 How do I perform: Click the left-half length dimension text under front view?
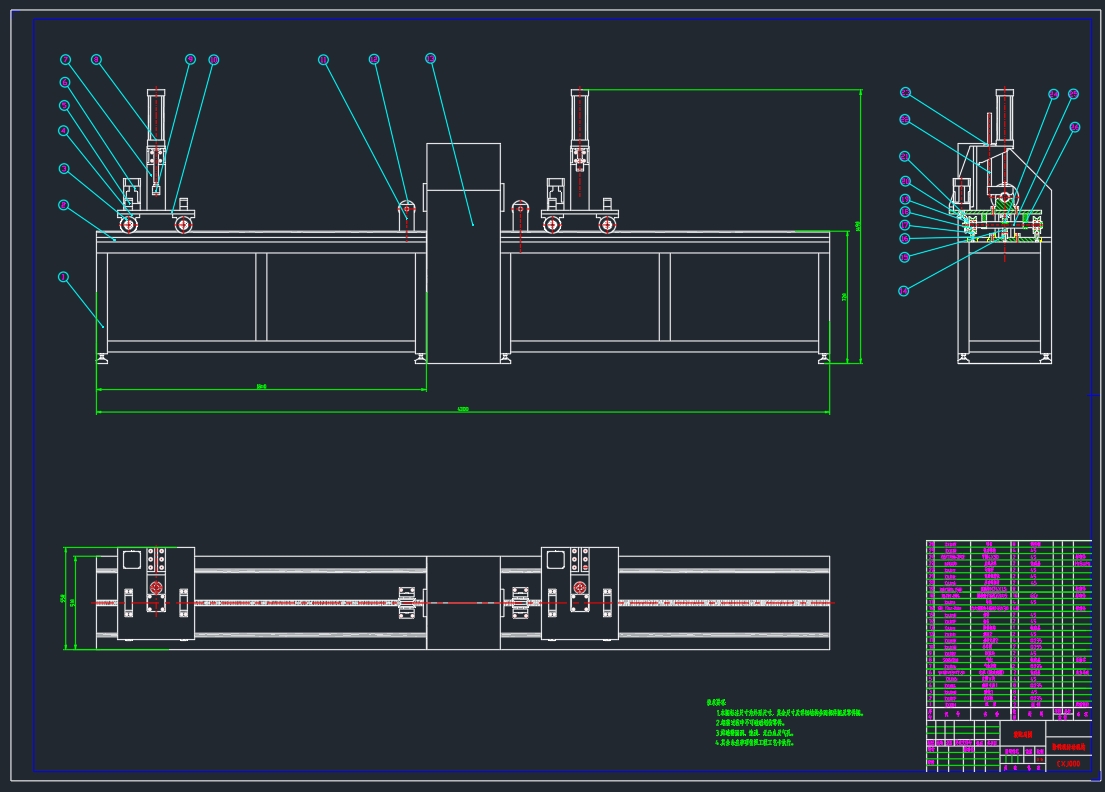coord(261,386)
